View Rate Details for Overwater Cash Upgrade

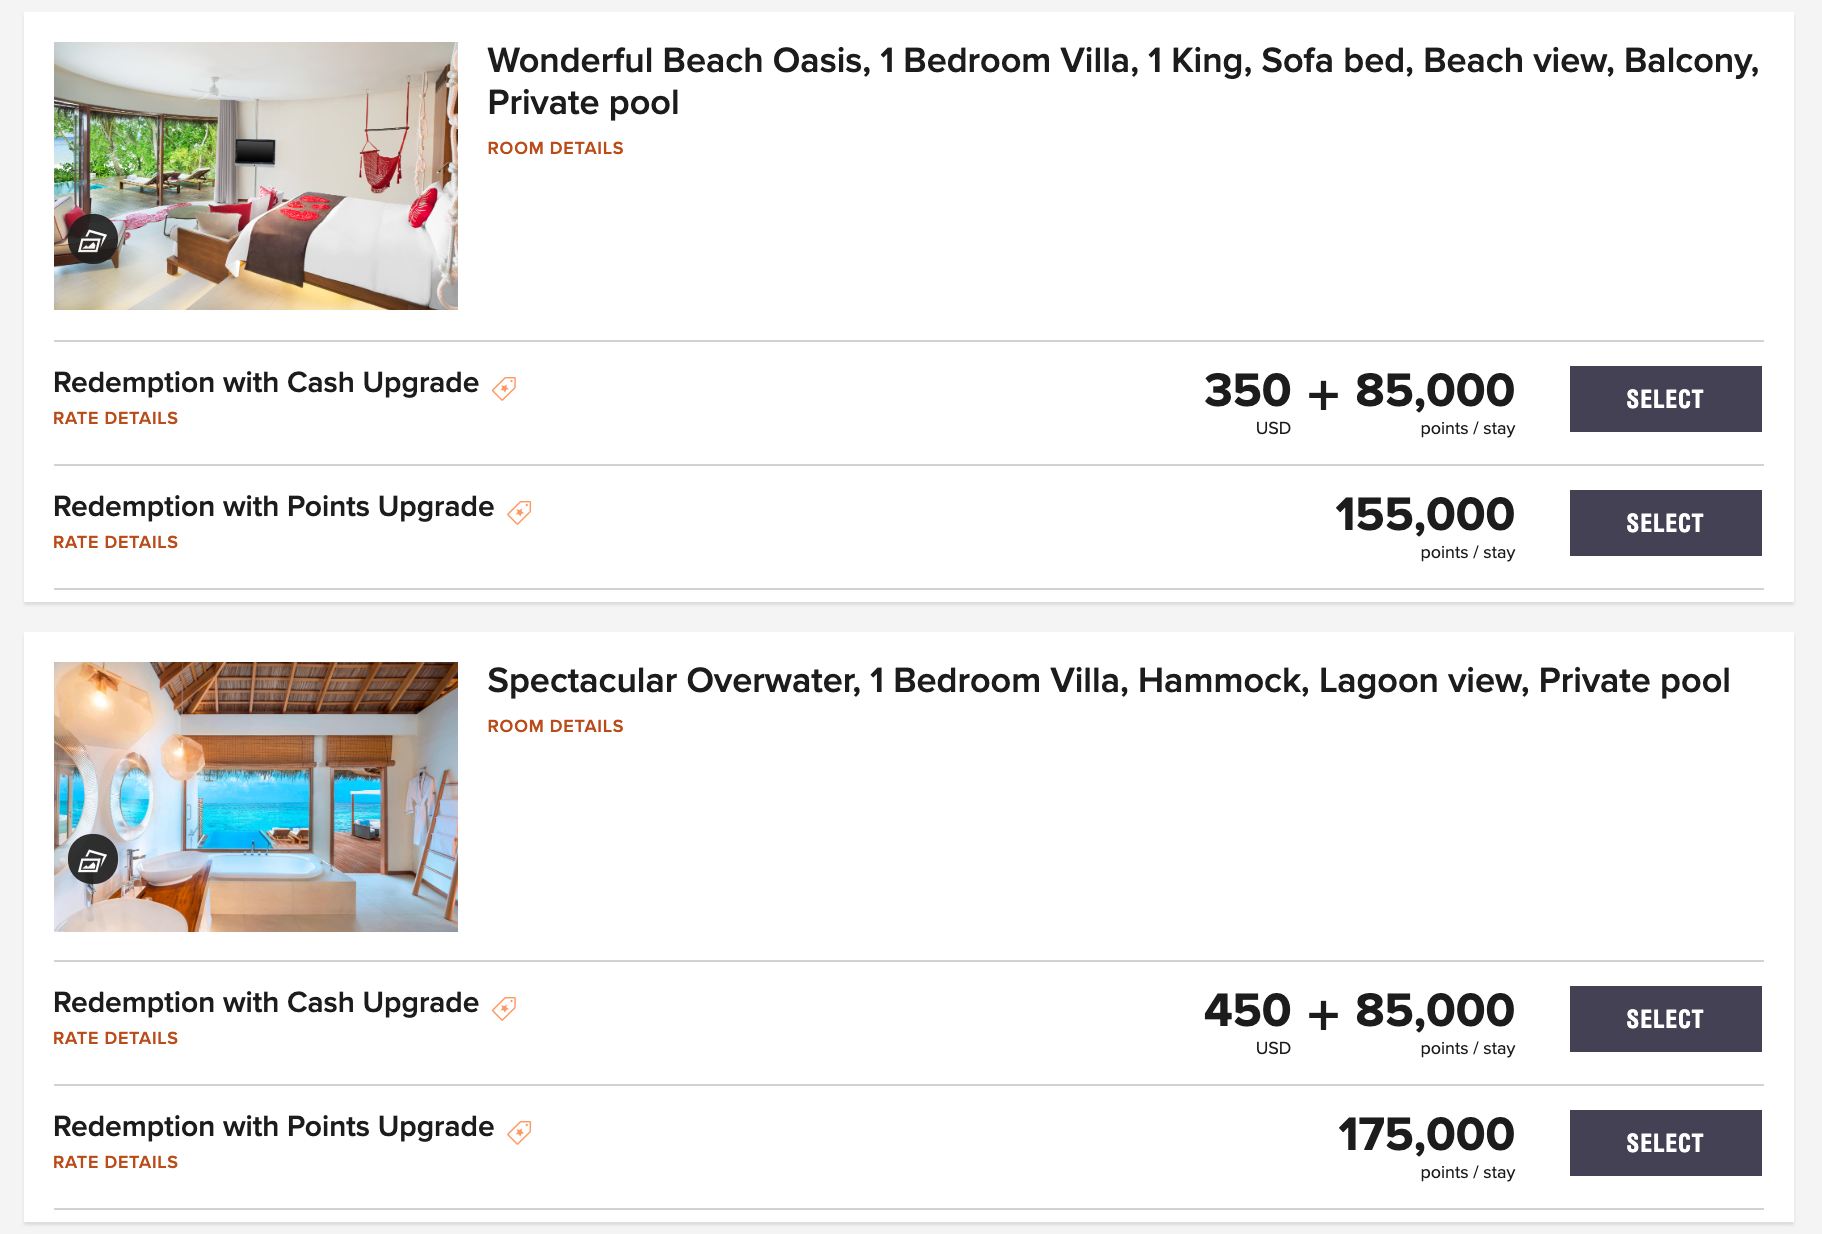115,1038
